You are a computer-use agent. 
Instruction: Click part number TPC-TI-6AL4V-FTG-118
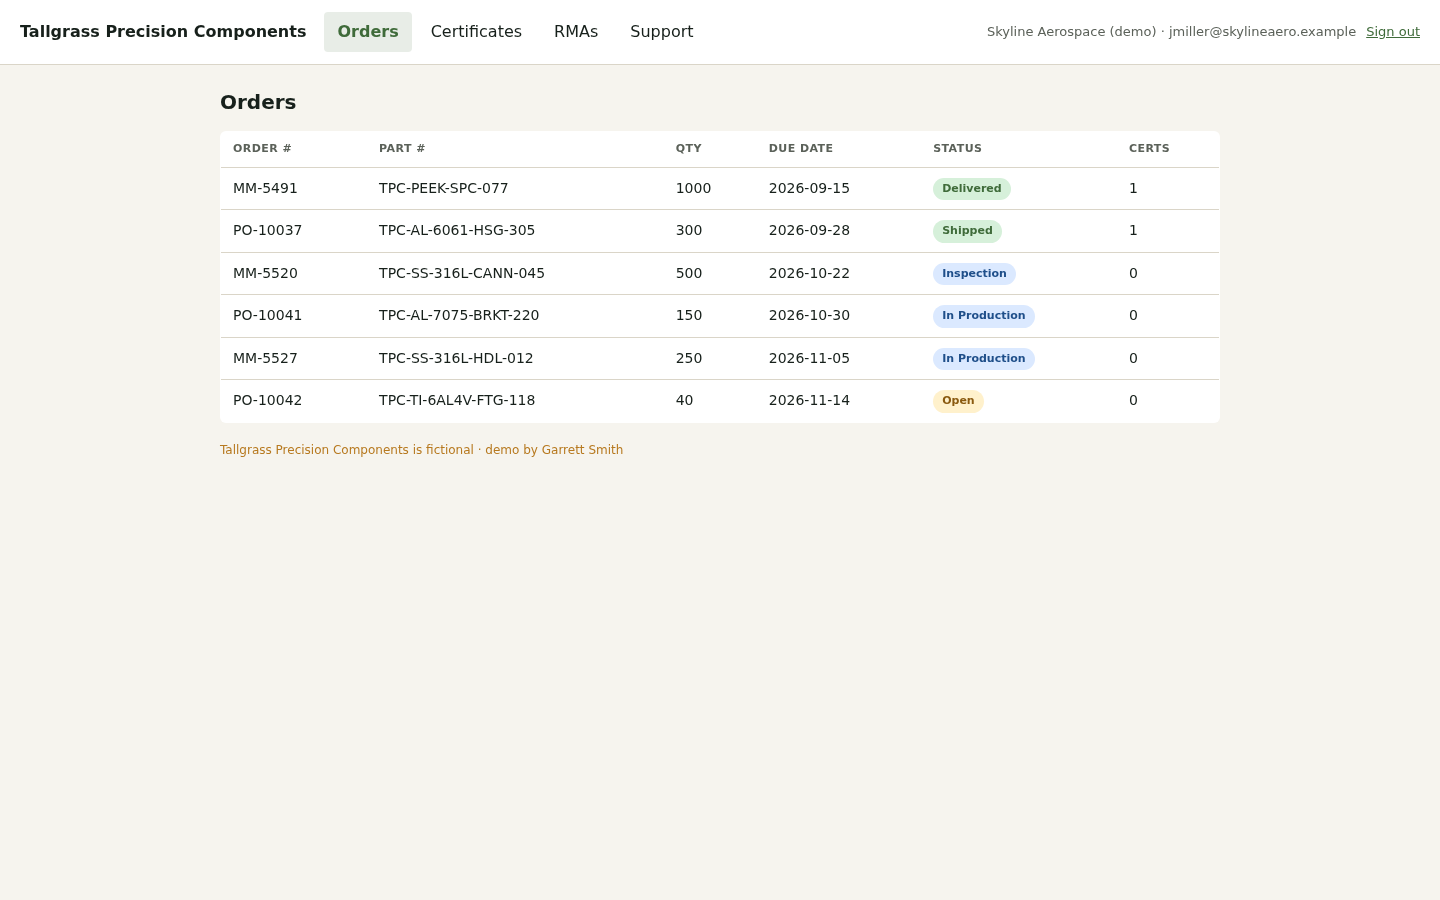(457, 400)
